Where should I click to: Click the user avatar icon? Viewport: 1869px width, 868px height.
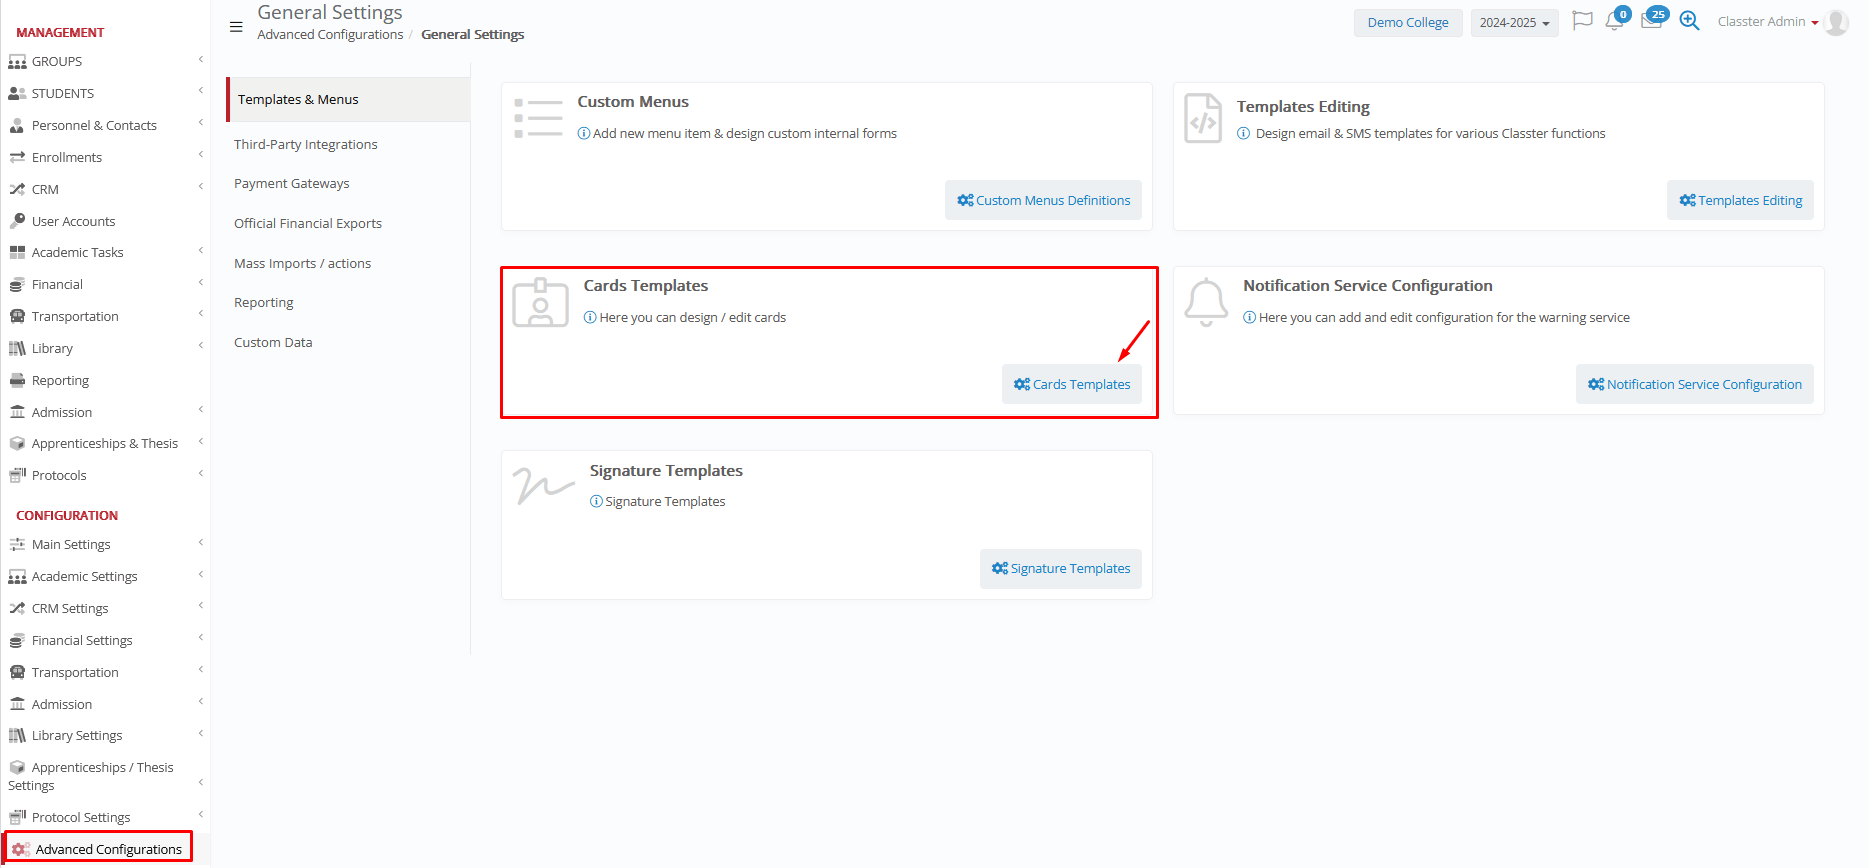[x=1836, y=22]
